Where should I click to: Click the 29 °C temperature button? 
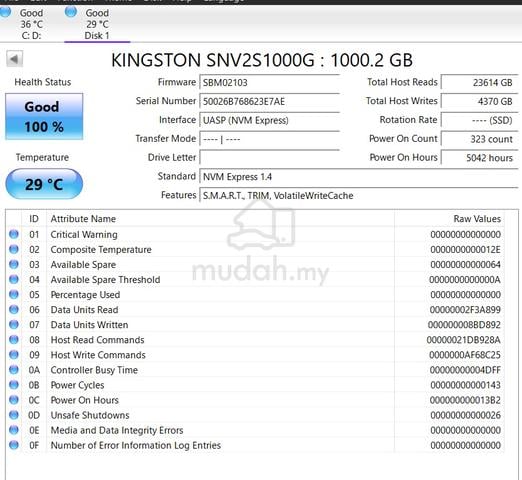pos(44,184)
